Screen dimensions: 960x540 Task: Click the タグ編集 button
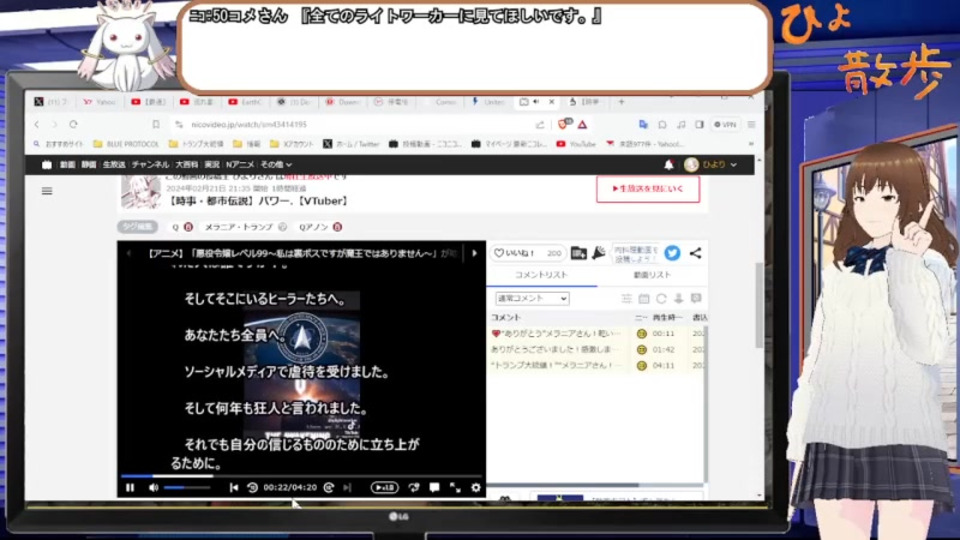pyautogui.click(x=138, y=227)
